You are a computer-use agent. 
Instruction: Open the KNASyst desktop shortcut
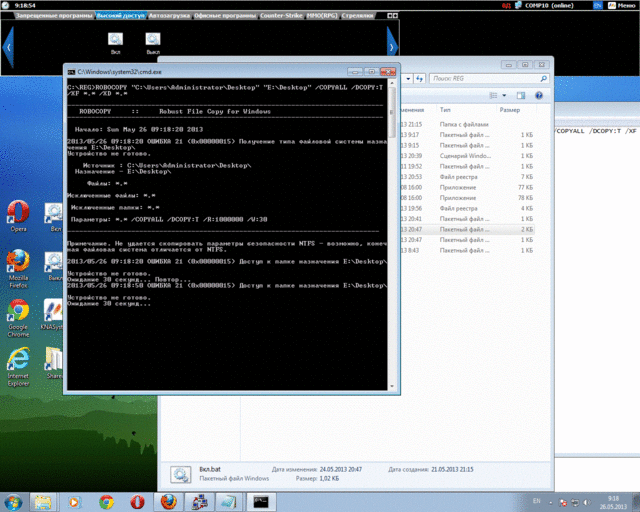[x=52, y=314]
